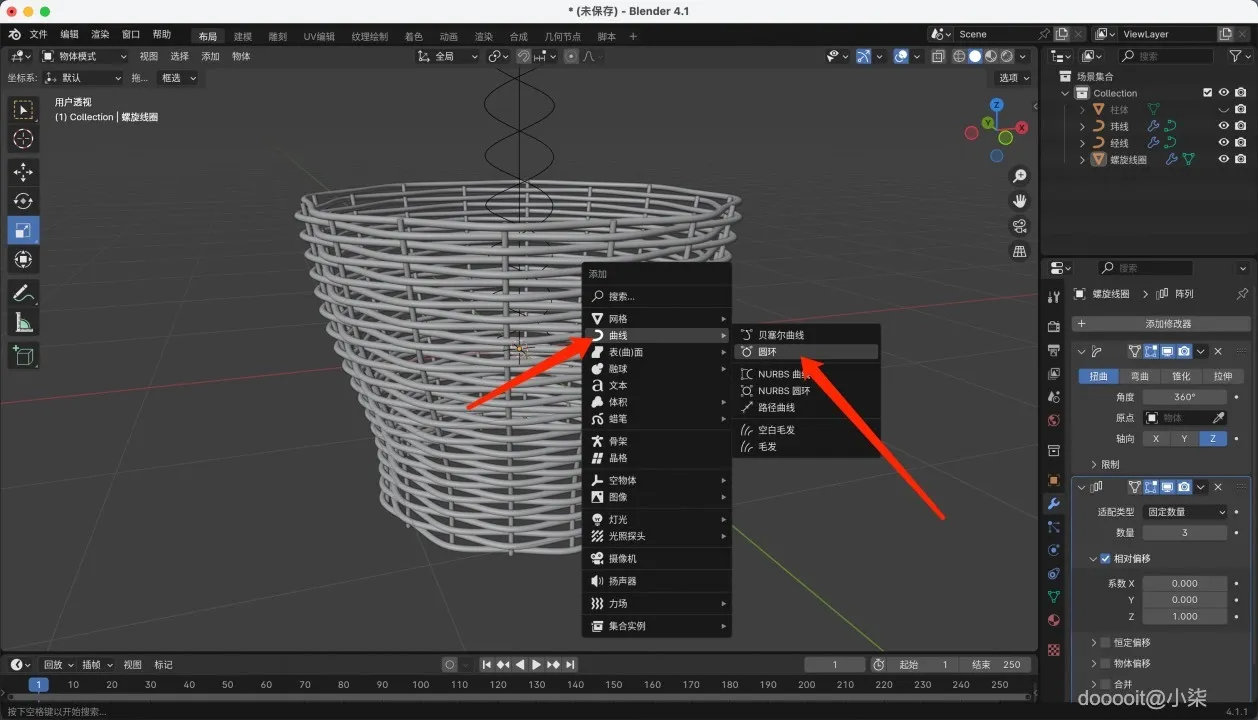Image resolution: width=1258 pixels, height=720 pixels.
Task: Switch to the 建模 workspace tab
Action: [243, 36]
